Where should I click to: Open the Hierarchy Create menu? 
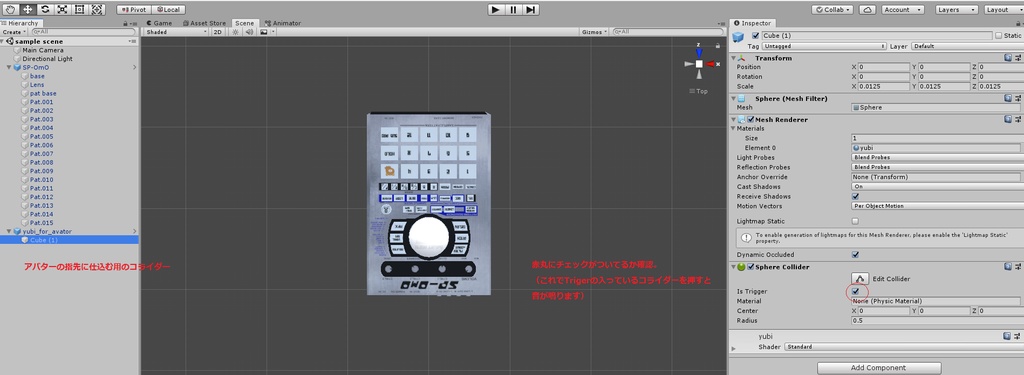[x=14, y=31]
